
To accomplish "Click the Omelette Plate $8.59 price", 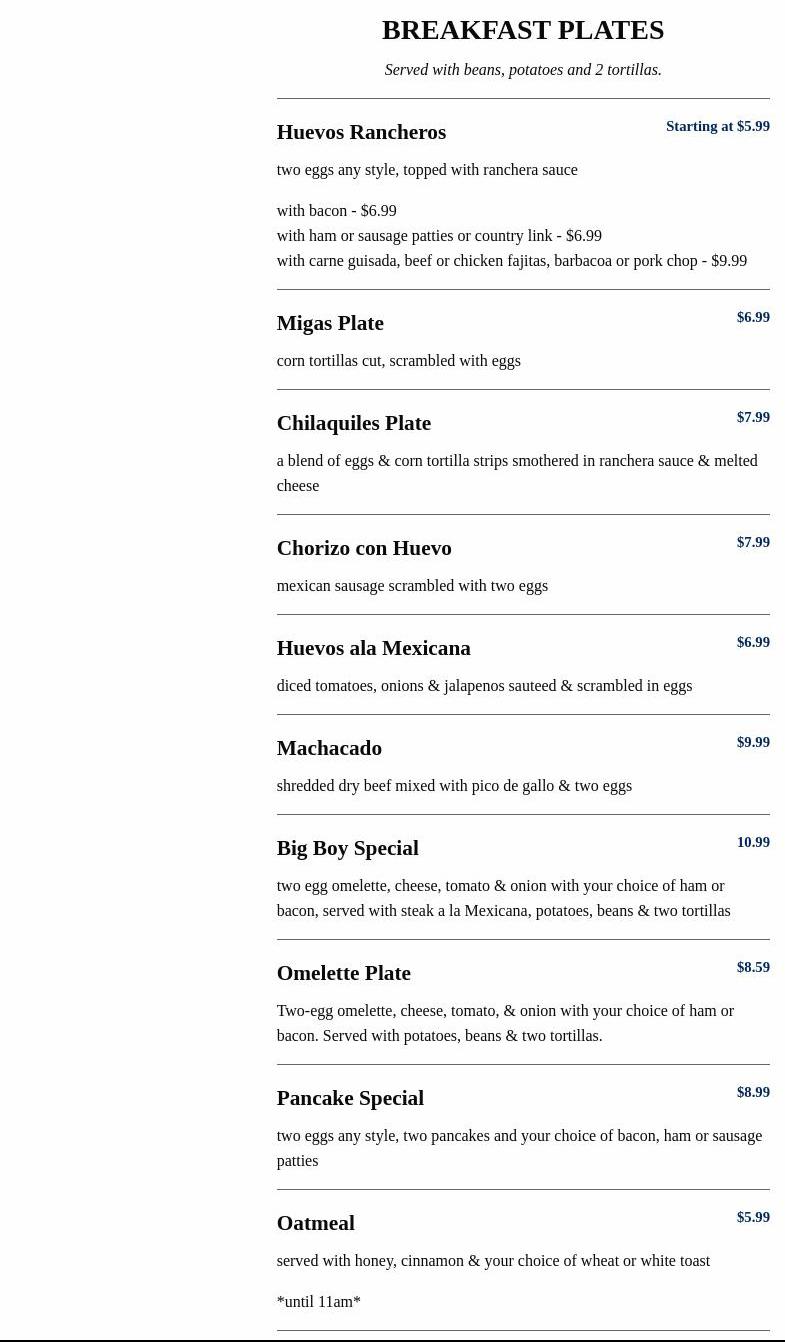I will 753,967.
